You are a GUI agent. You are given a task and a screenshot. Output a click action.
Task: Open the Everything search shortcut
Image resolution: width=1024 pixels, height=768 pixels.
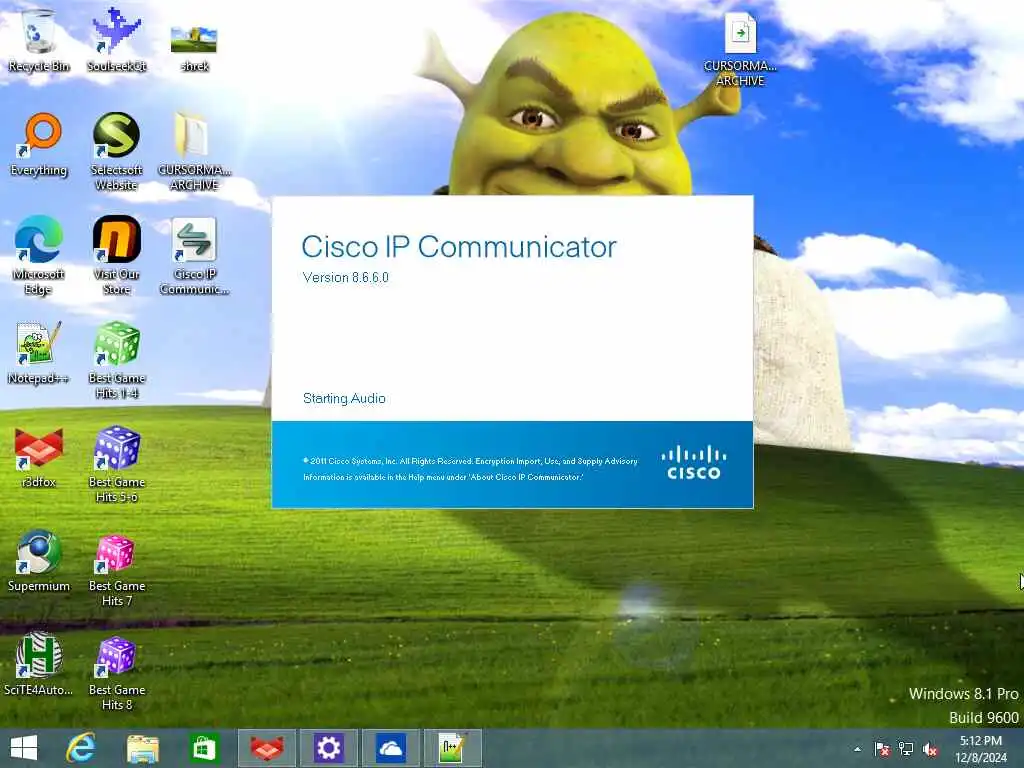(x=39, y=145)
